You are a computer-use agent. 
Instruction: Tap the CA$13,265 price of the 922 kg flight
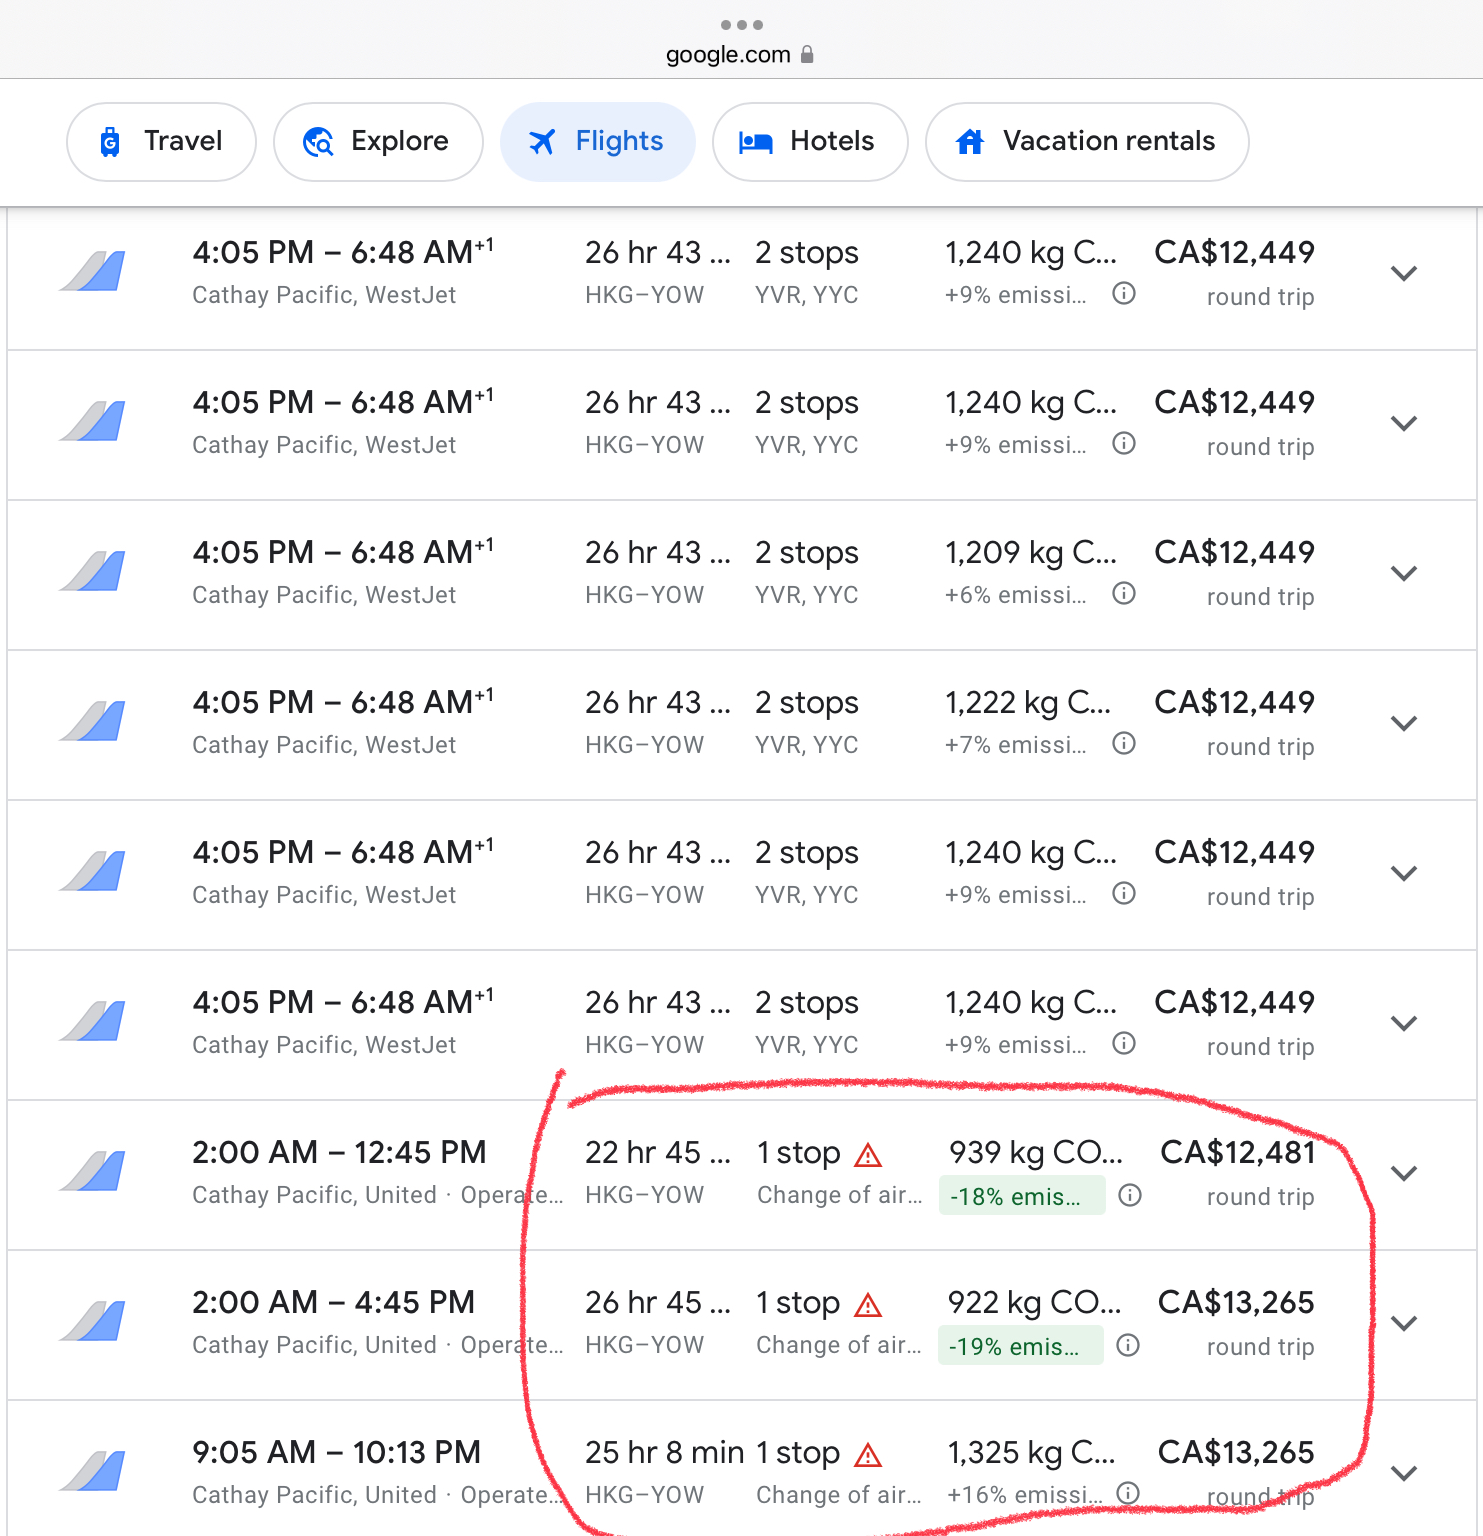1236,1303
